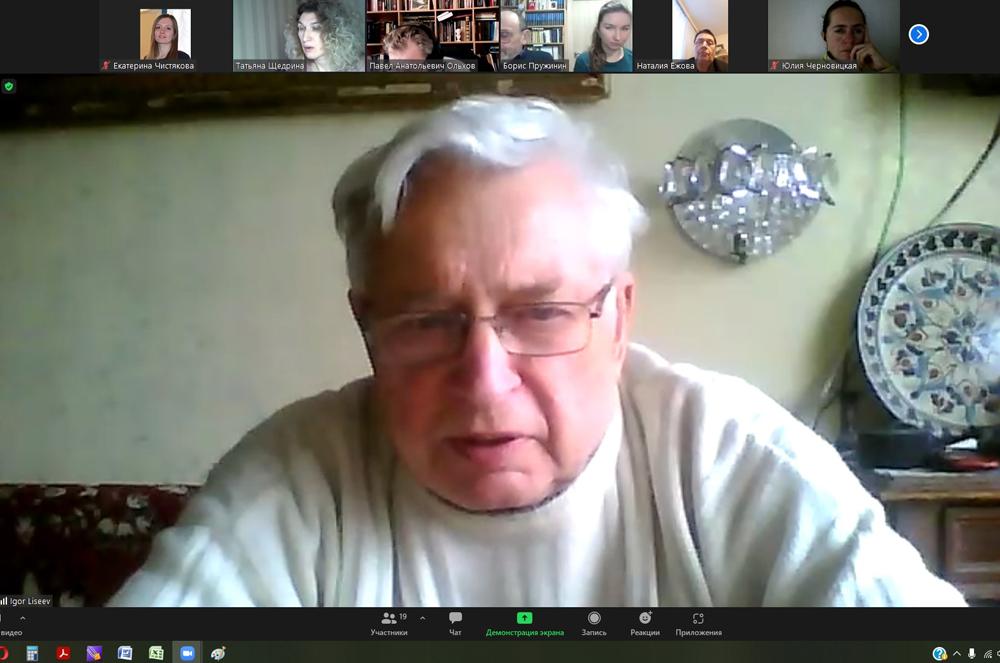The height and width of the screenshot is (663, 1000).
Task: Select Екатерина Чистякова video thumbnail
Action: [165, 36]
